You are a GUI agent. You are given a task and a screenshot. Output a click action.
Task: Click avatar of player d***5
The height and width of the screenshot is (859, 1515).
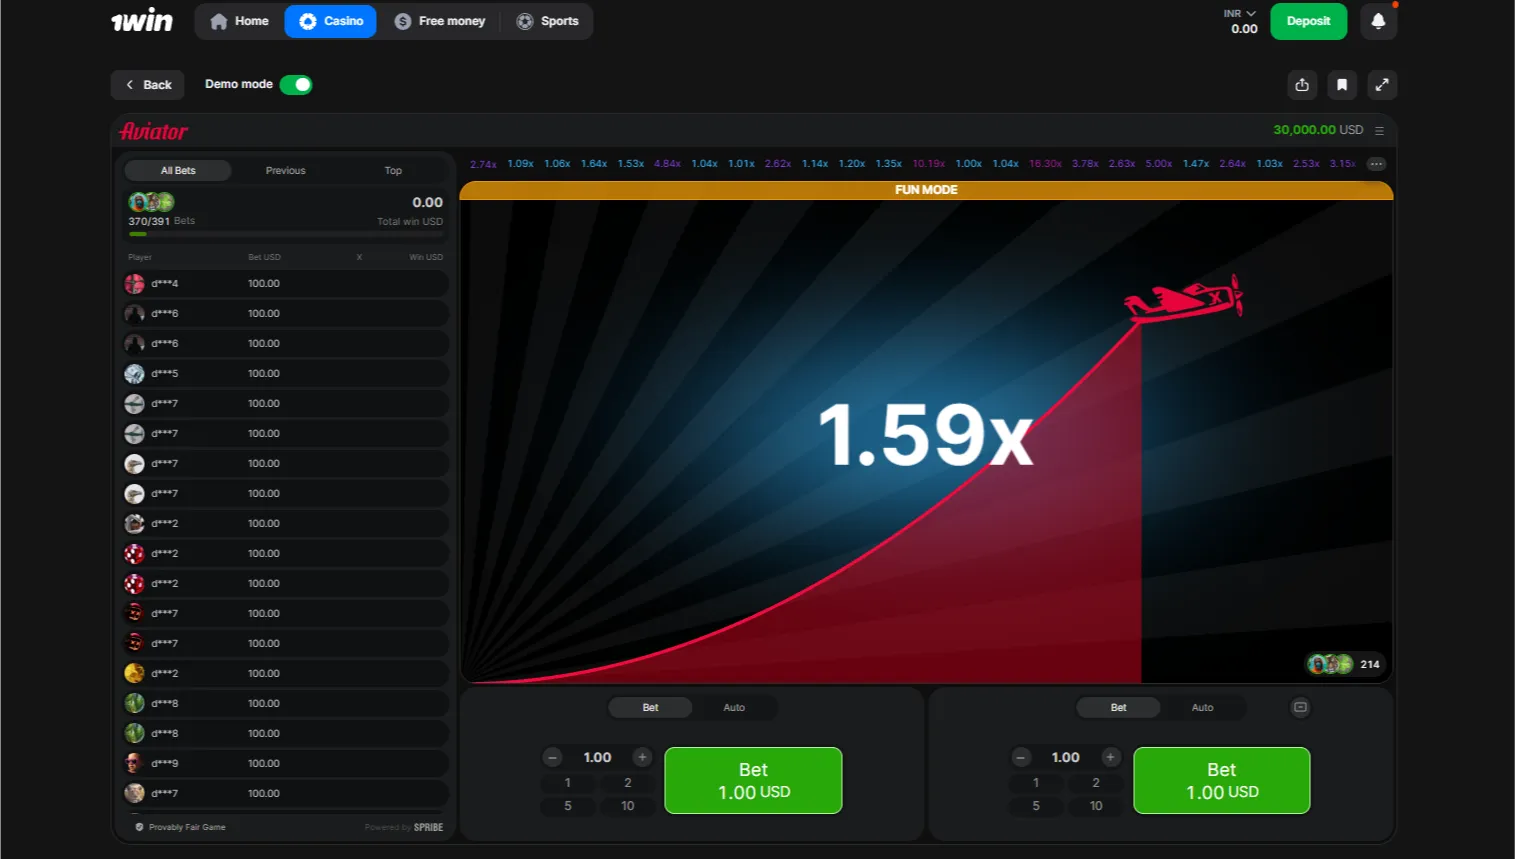click(x=134, y=374)
